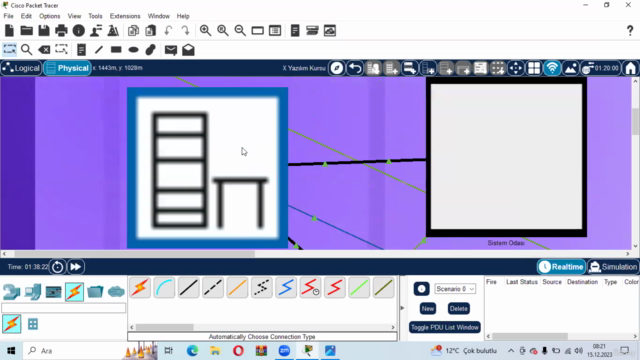
Task: Open network information icon
Action: [x=78, y=31]
